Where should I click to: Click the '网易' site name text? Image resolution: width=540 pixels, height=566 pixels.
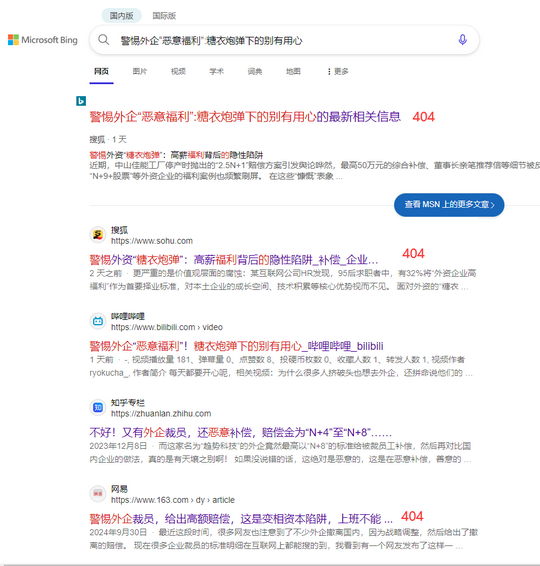coord(119,489)
